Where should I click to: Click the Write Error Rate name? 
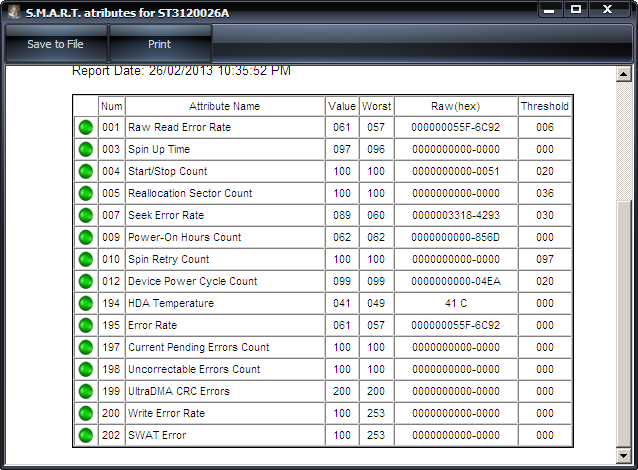coord(166,413)
